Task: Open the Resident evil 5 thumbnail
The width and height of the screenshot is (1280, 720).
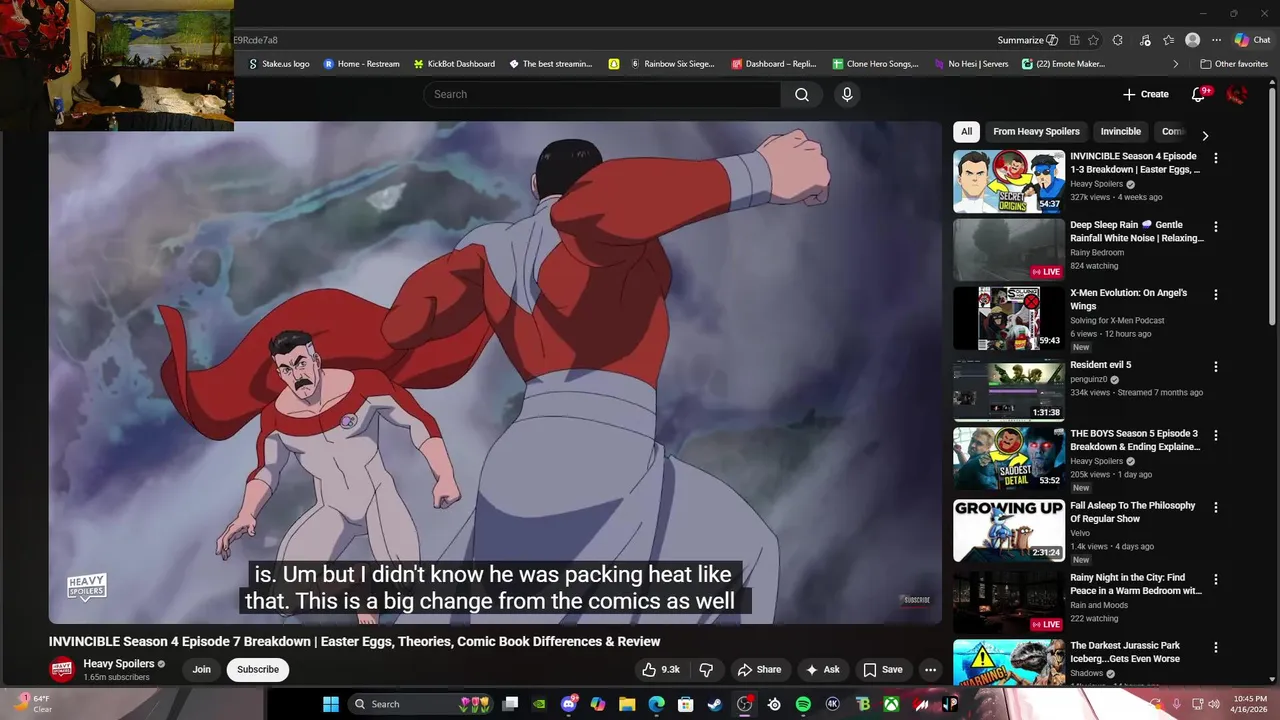Action: pyautogui.click(x=1008, y=390)
